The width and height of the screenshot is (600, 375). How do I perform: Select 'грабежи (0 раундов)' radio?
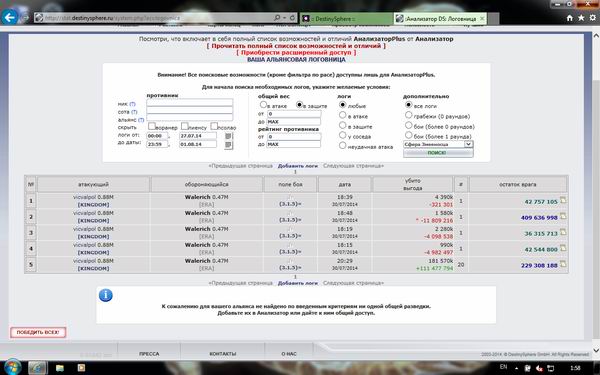click(409, 115)
